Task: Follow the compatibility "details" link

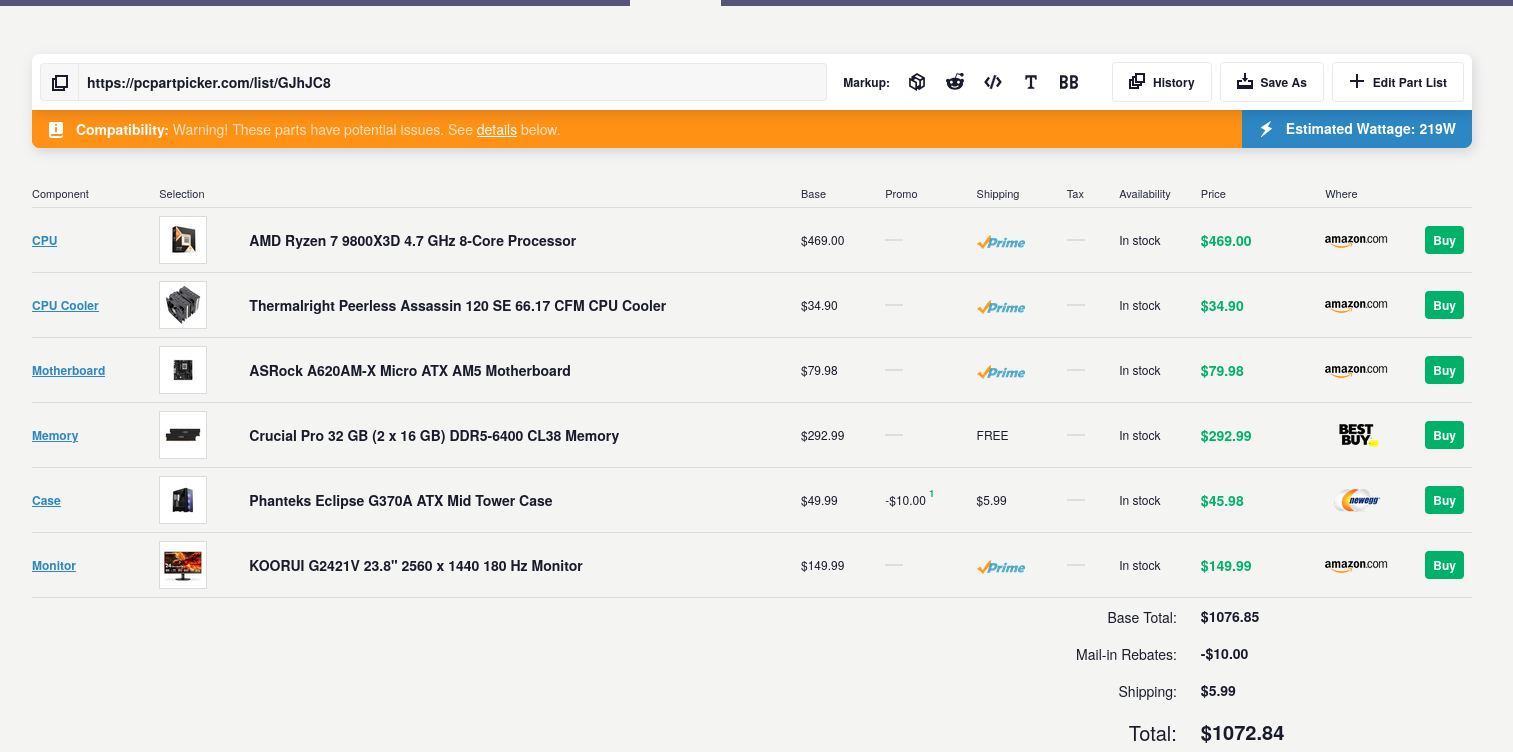Action: click(497, 130)
